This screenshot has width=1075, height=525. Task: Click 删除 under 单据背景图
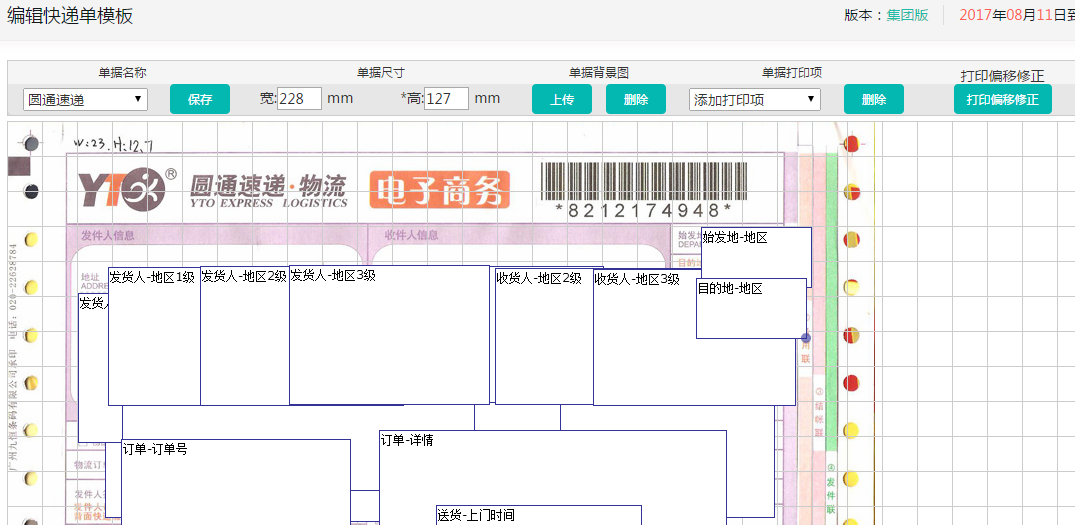click(x=636, y=100)
